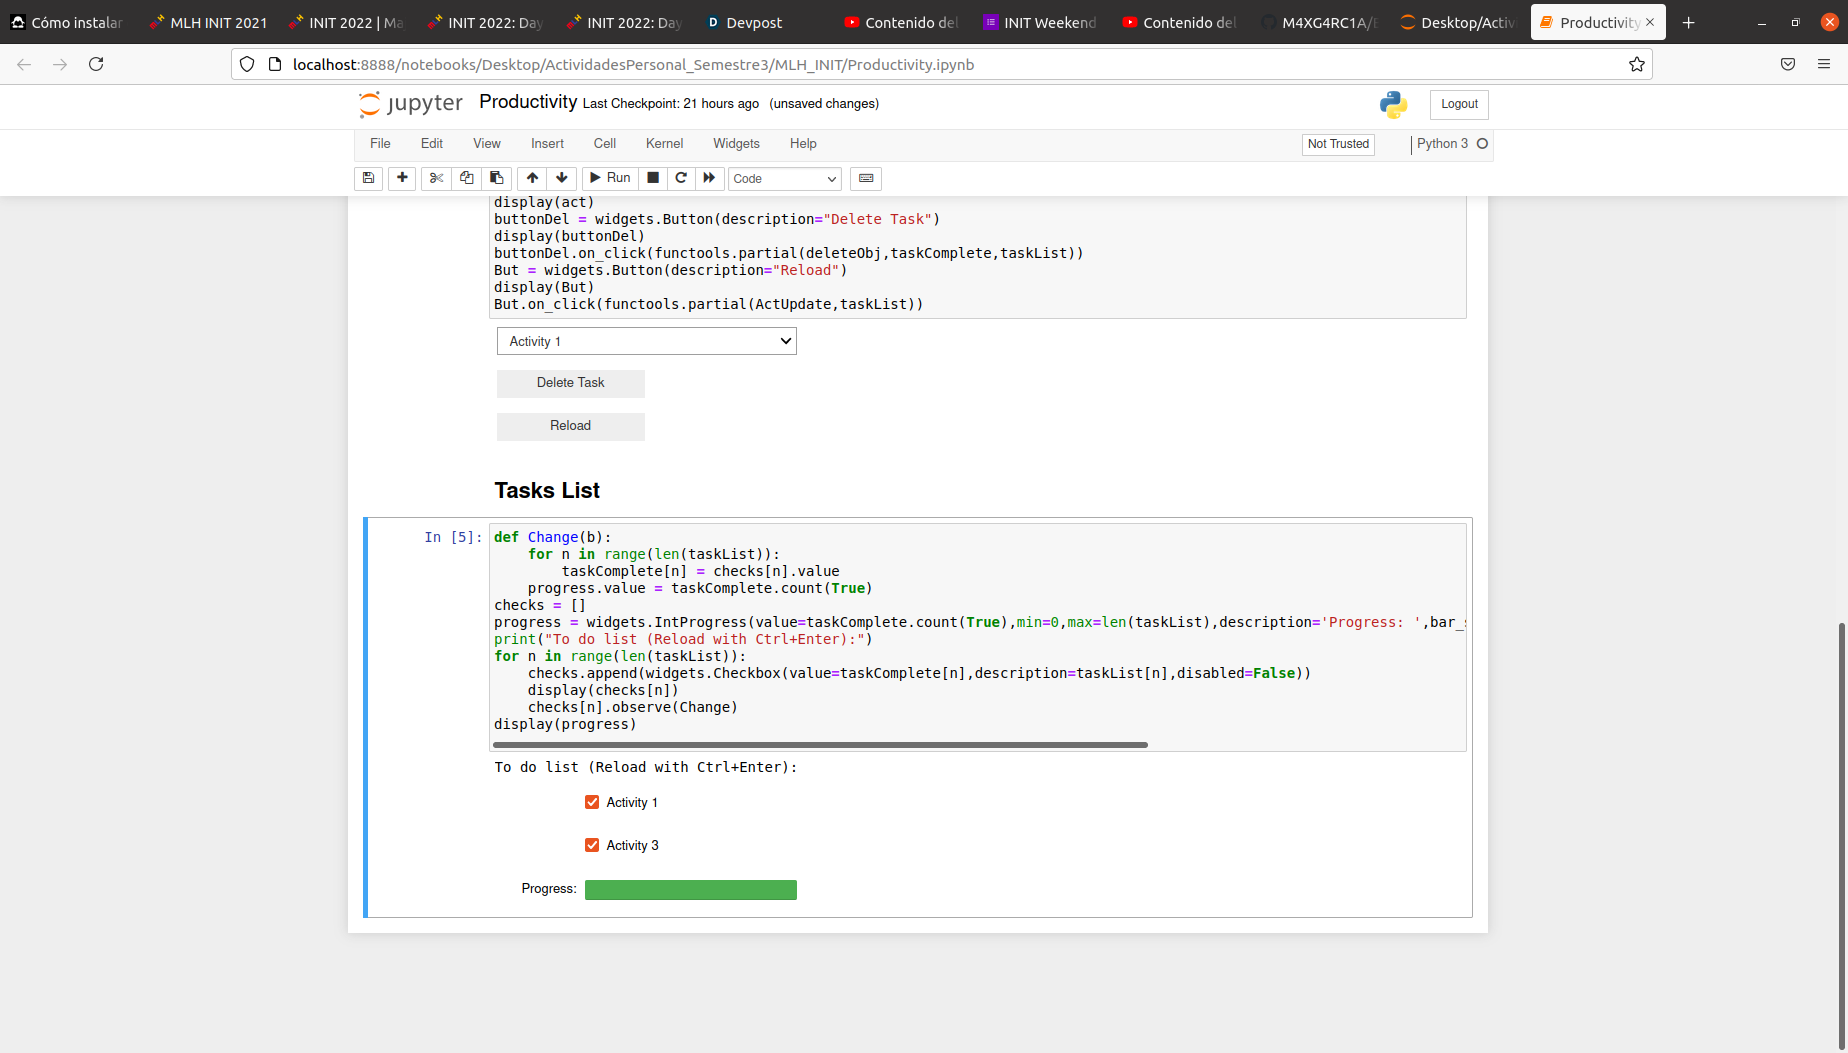Screen dimensions: 1848x1053
Task: Restart kernel and run all fast-forward icon
Action: 709,178
